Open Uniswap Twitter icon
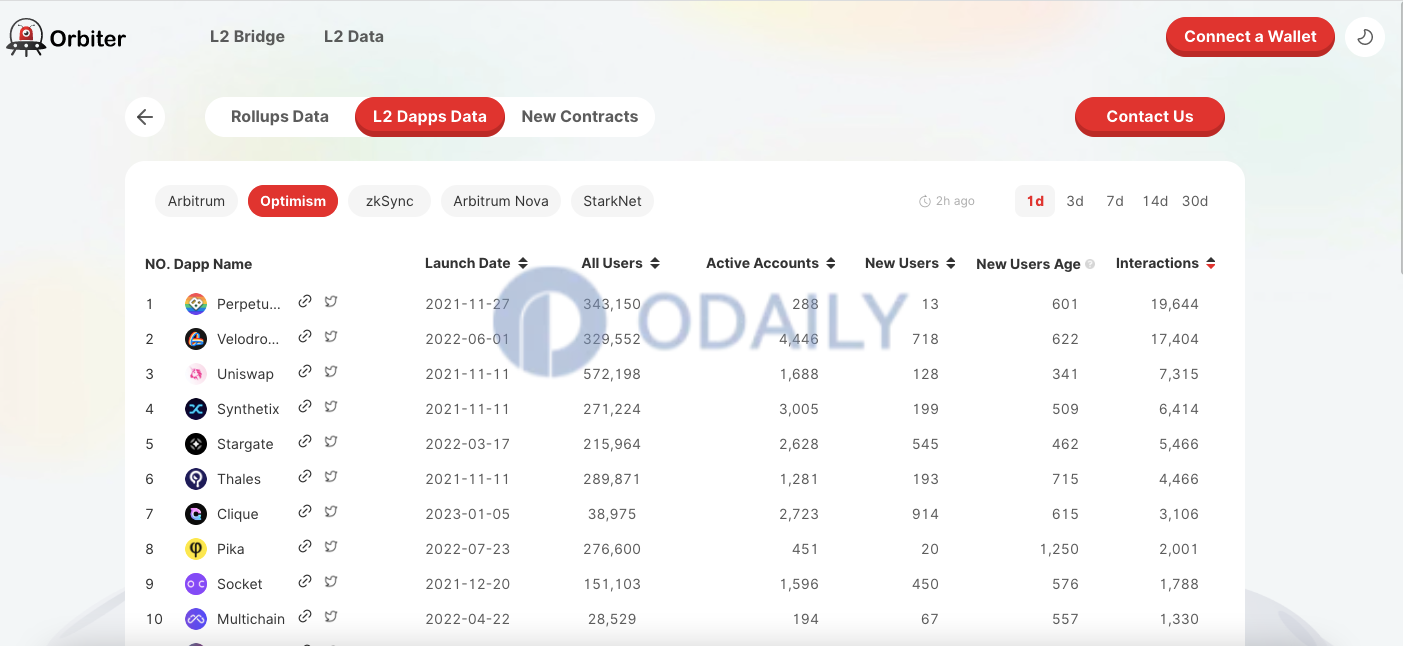 331,371
